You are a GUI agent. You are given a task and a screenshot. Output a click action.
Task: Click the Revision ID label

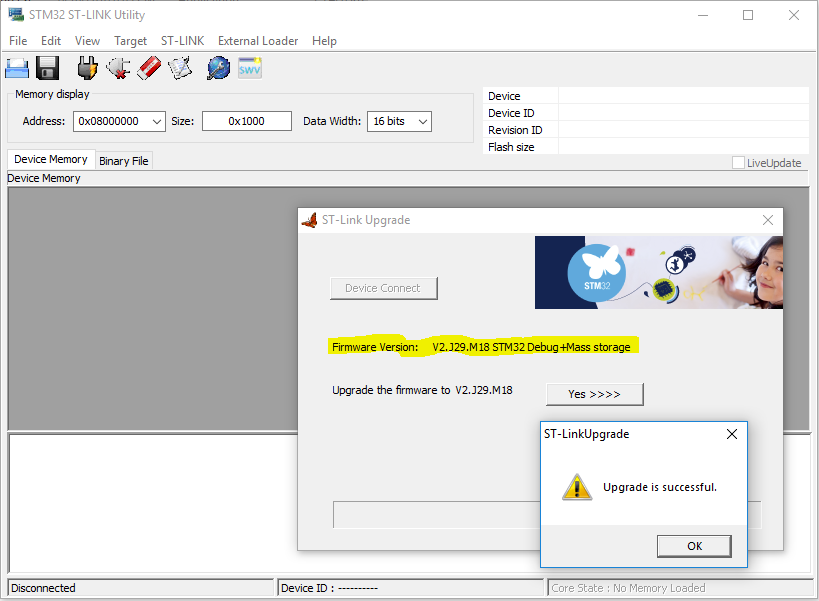(515, 130)
